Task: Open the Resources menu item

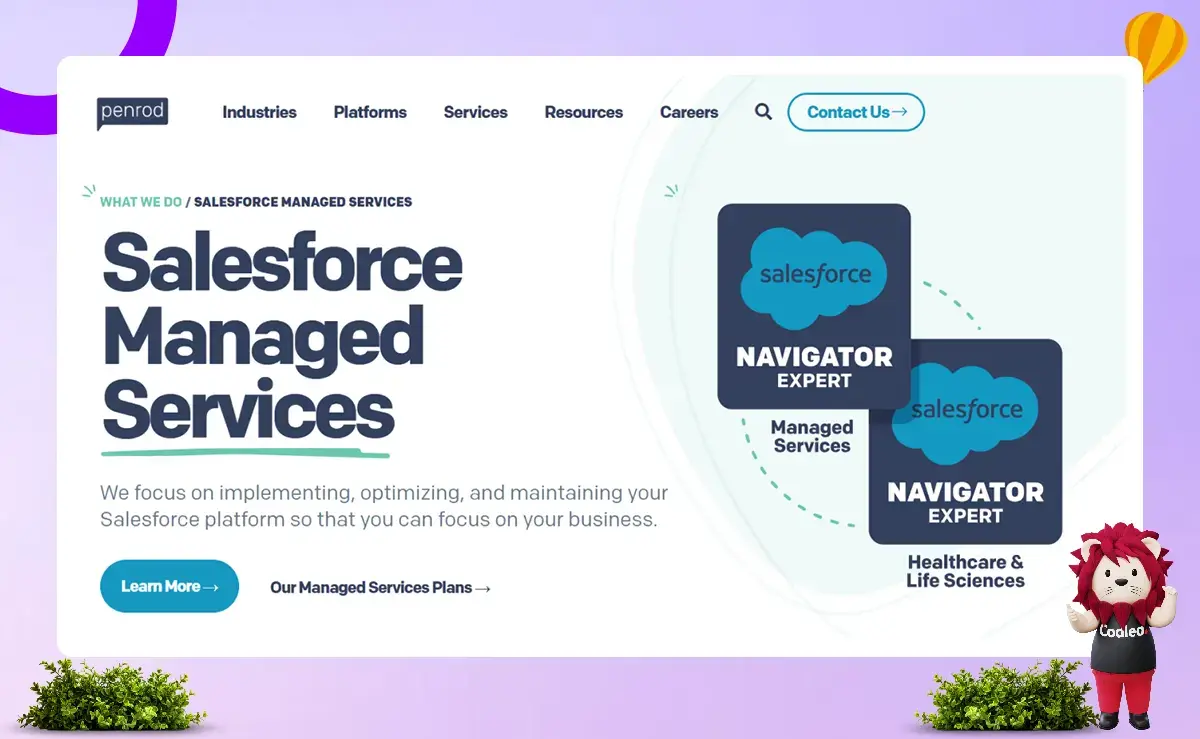Action: [583, 112]
